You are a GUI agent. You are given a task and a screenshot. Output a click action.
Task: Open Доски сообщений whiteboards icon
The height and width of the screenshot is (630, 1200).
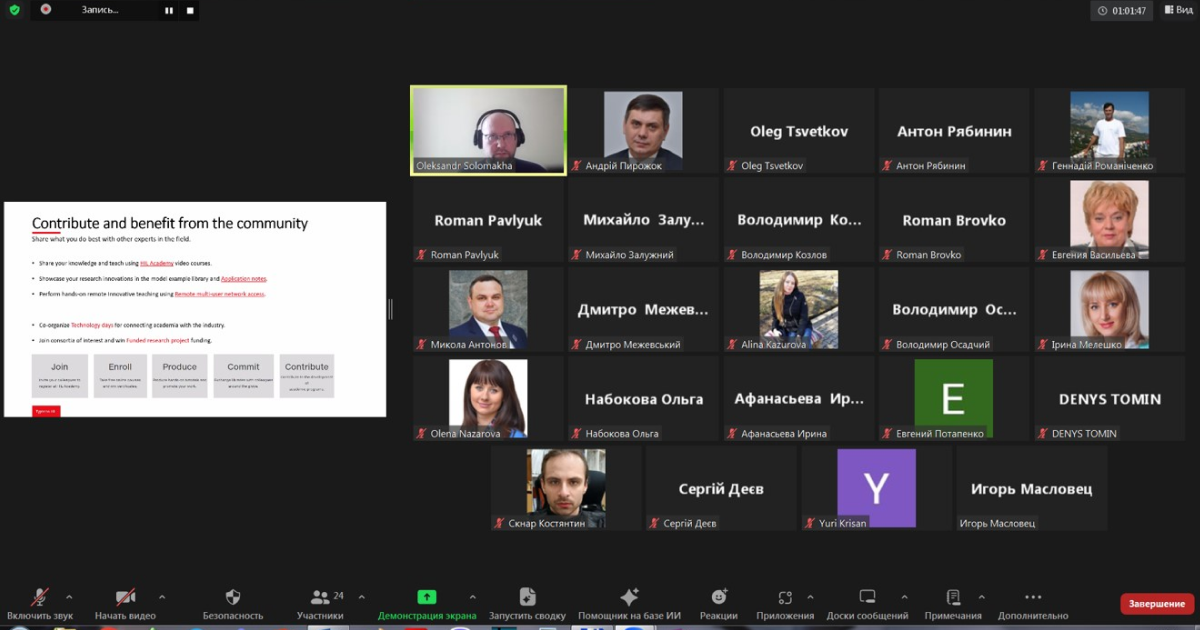[867, 597]
